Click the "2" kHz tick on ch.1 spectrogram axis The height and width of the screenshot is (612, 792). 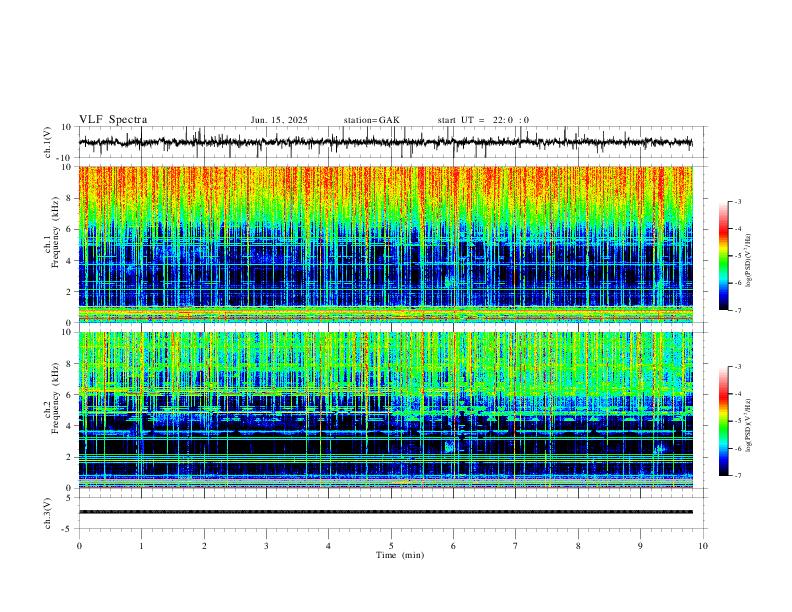pyautogui.click(x=70, y=291)
